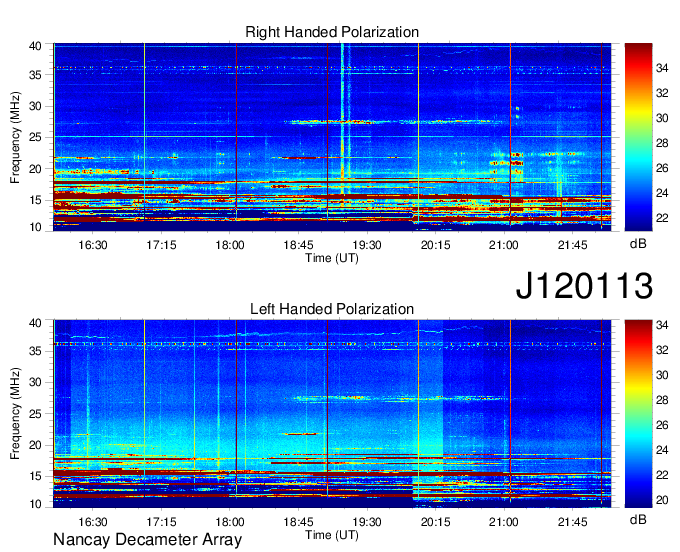Click 21:45 tick on right-handed plot
Viewport: 680px width, 552px height.
pos(572,245)
